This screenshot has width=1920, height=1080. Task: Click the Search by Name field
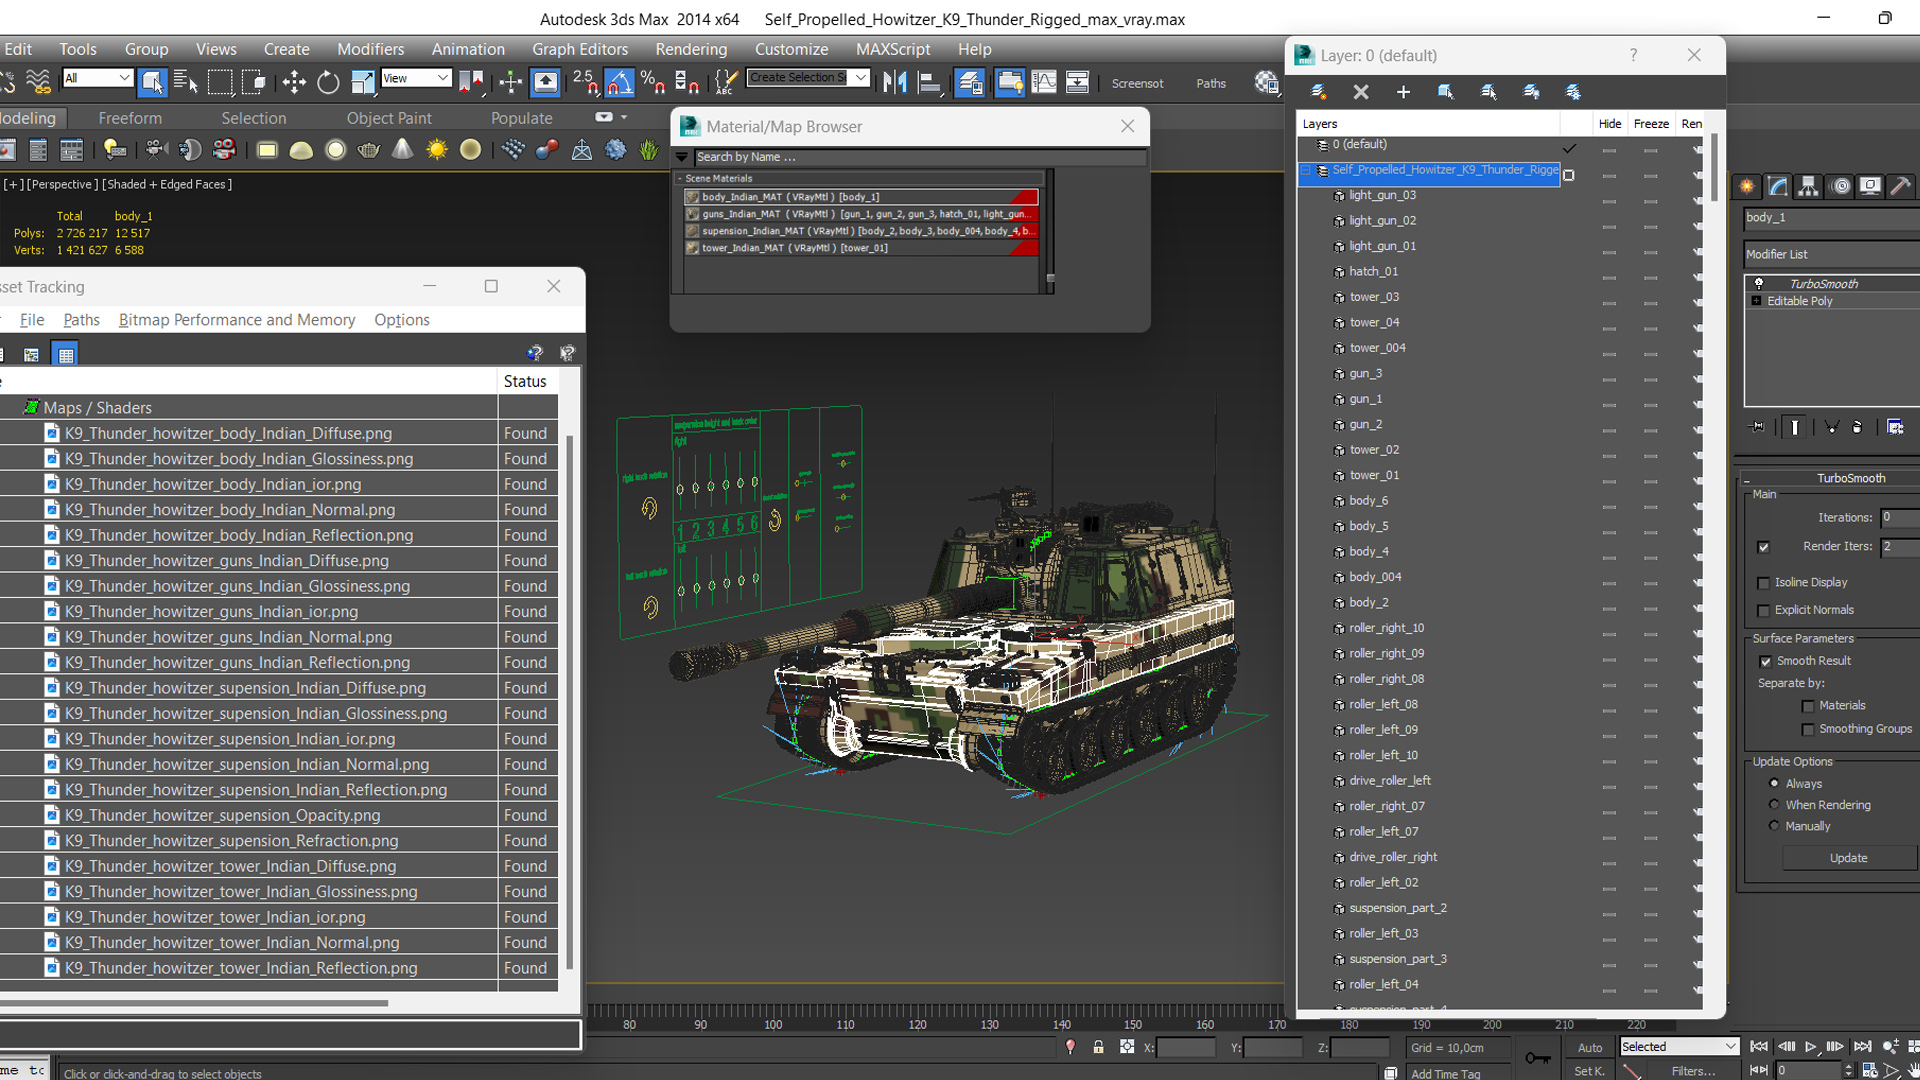click(x=920, y=157)
